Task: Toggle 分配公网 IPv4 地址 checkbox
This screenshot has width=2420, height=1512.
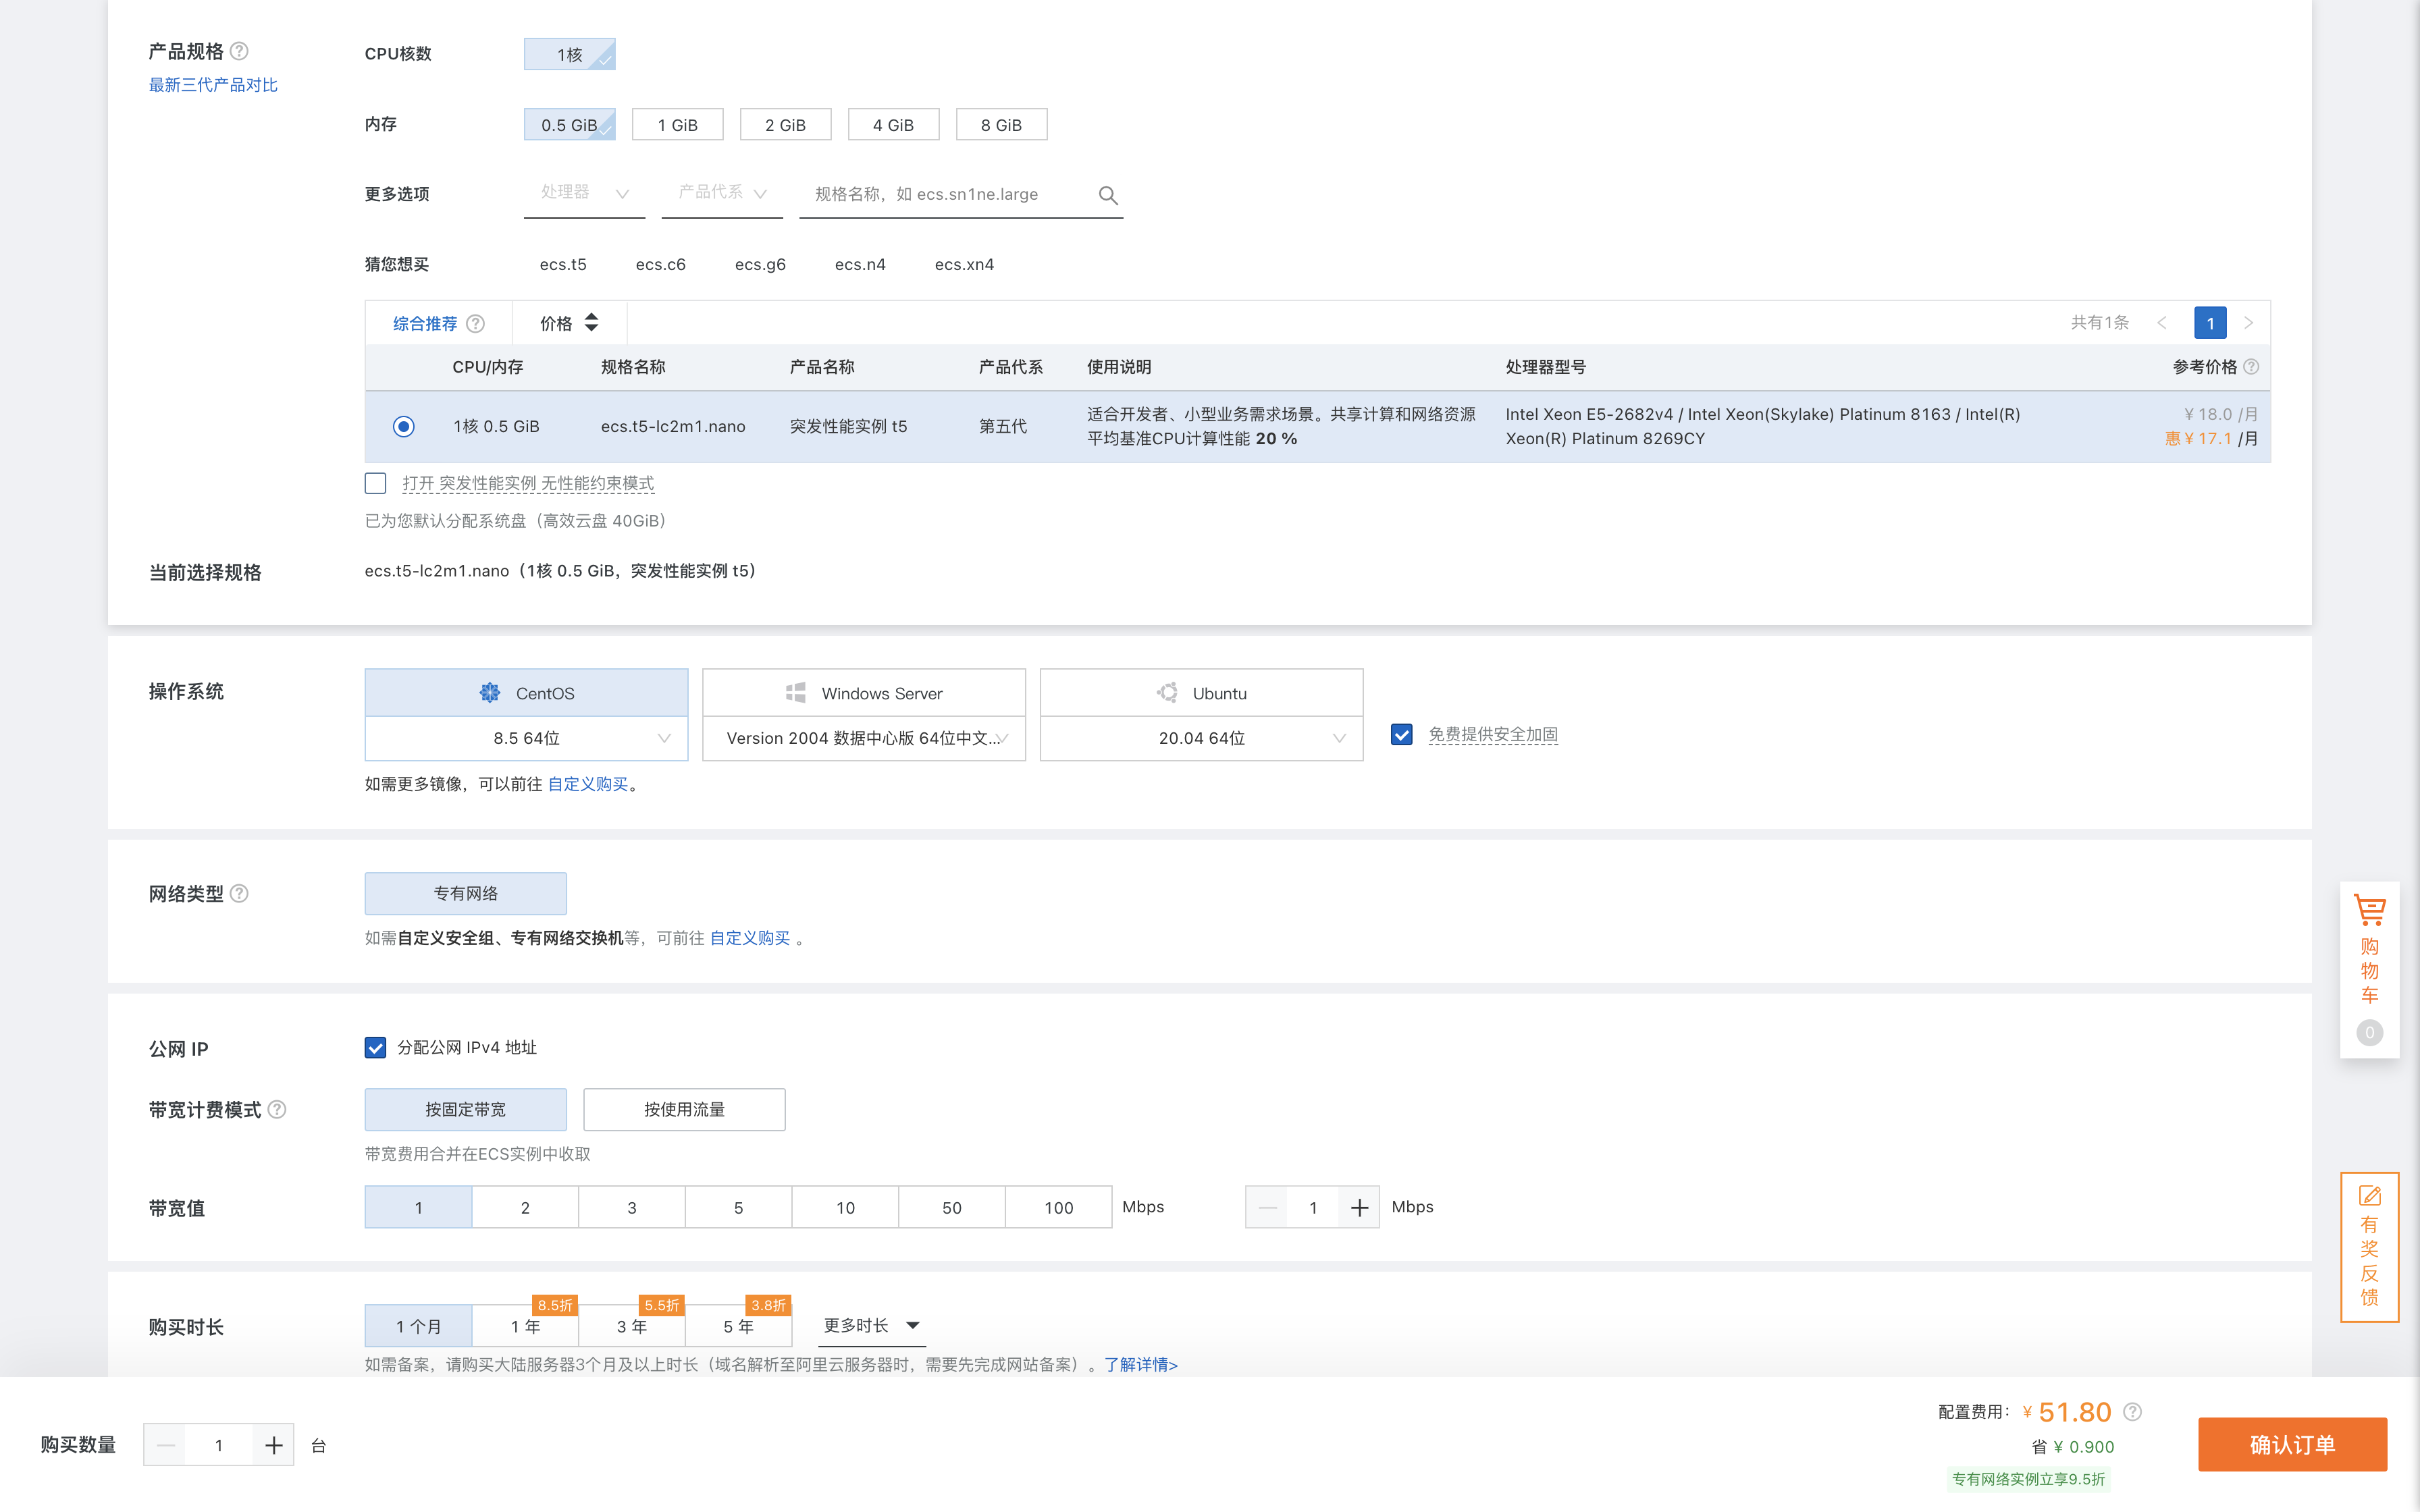Action: (x=375, y=1047)
